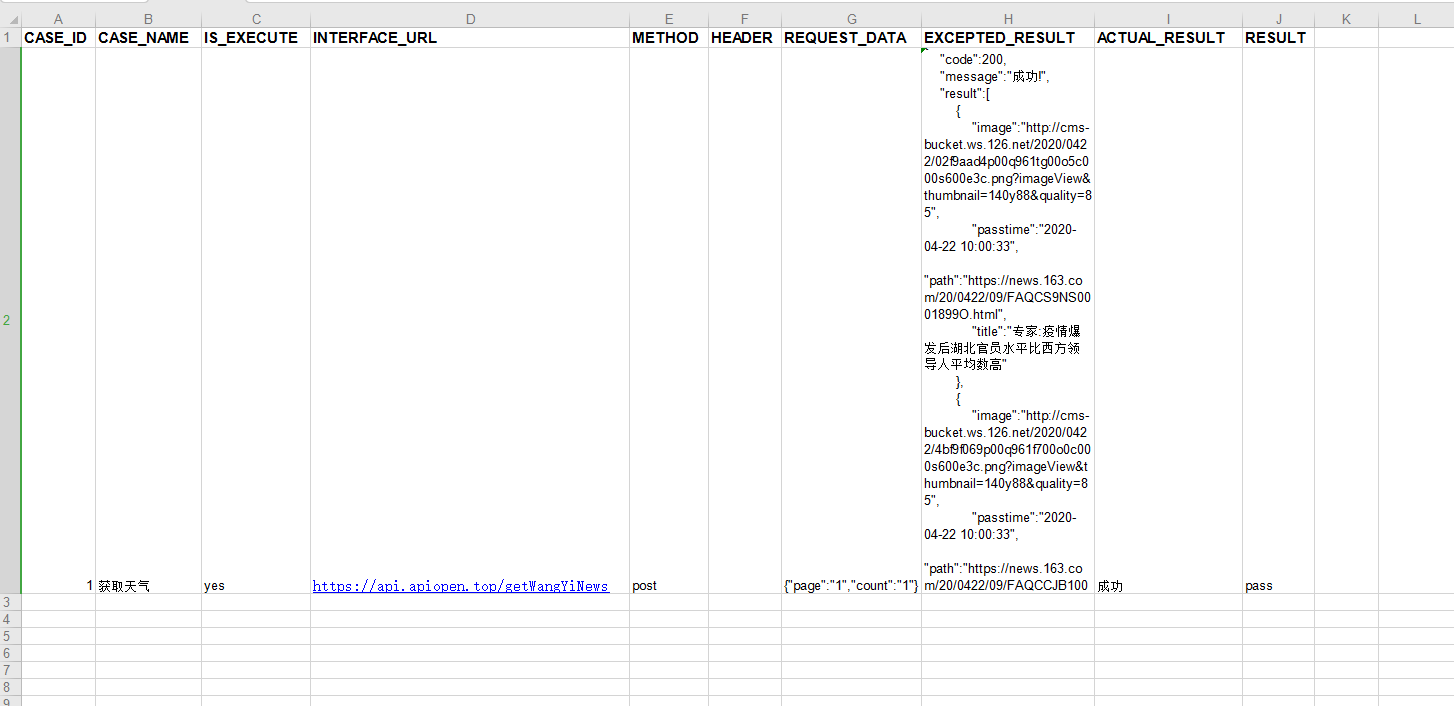
Task: Click the ACTUAL_RESULT header cell
Action: 1168,37
